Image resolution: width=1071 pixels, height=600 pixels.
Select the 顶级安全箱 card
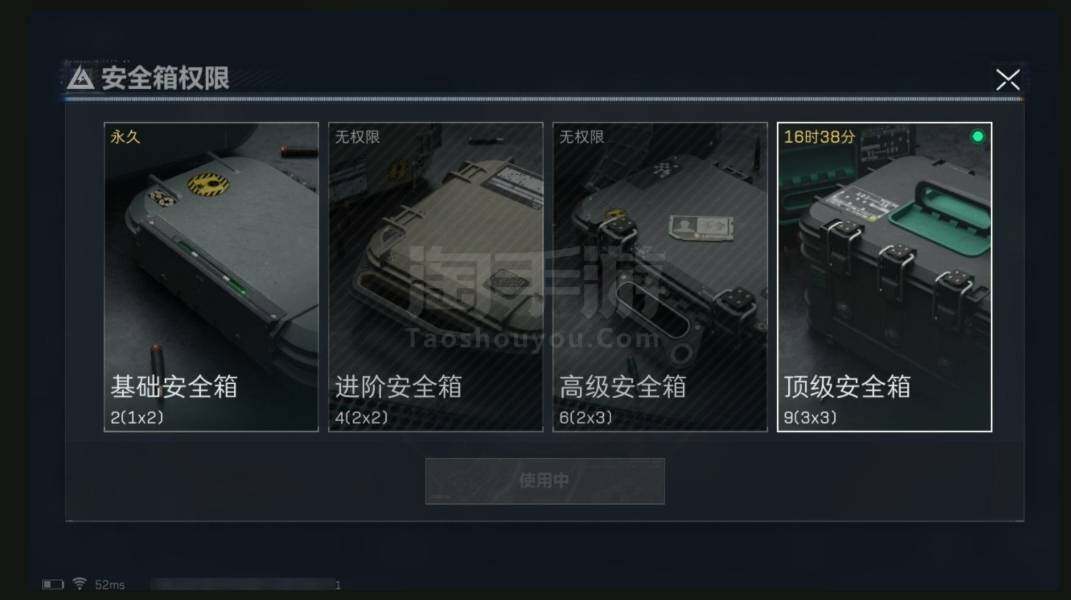pos(885,277)
